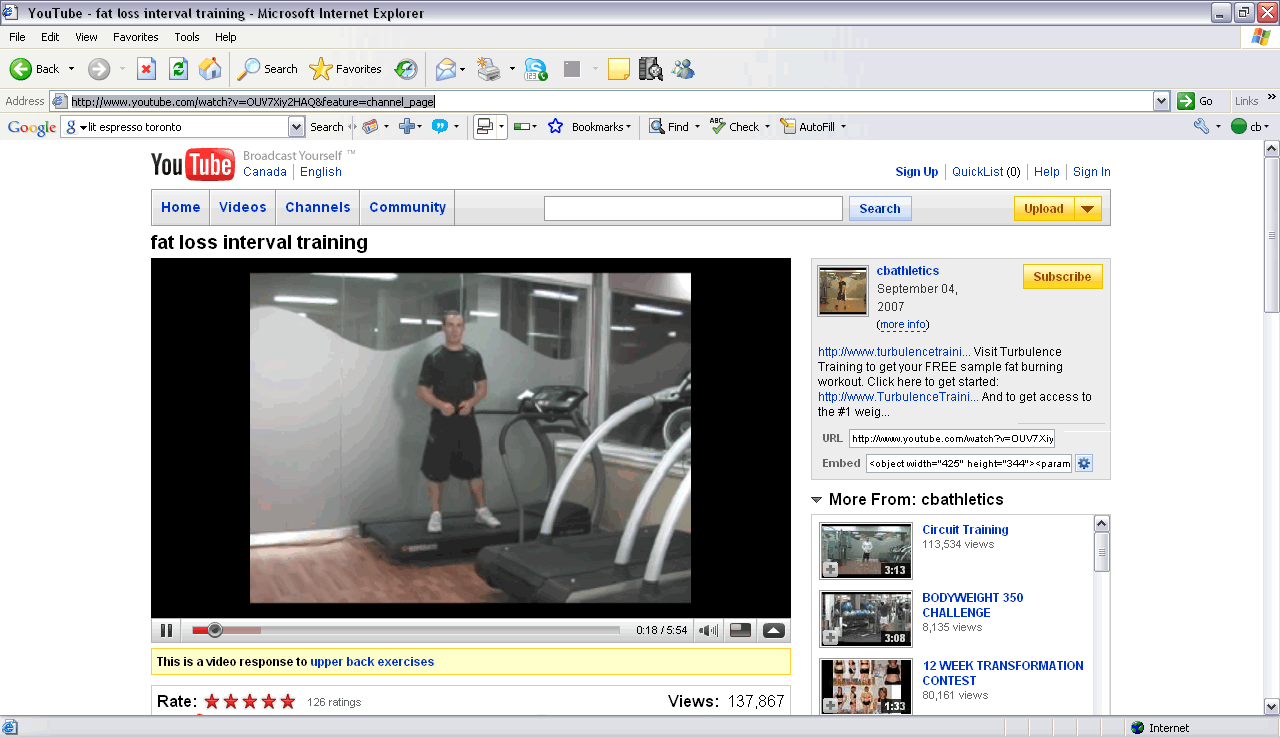The height and width of the screenshot is (738, 1280).
Task: Click Google toolbar Find button
Action: [670, 127]
